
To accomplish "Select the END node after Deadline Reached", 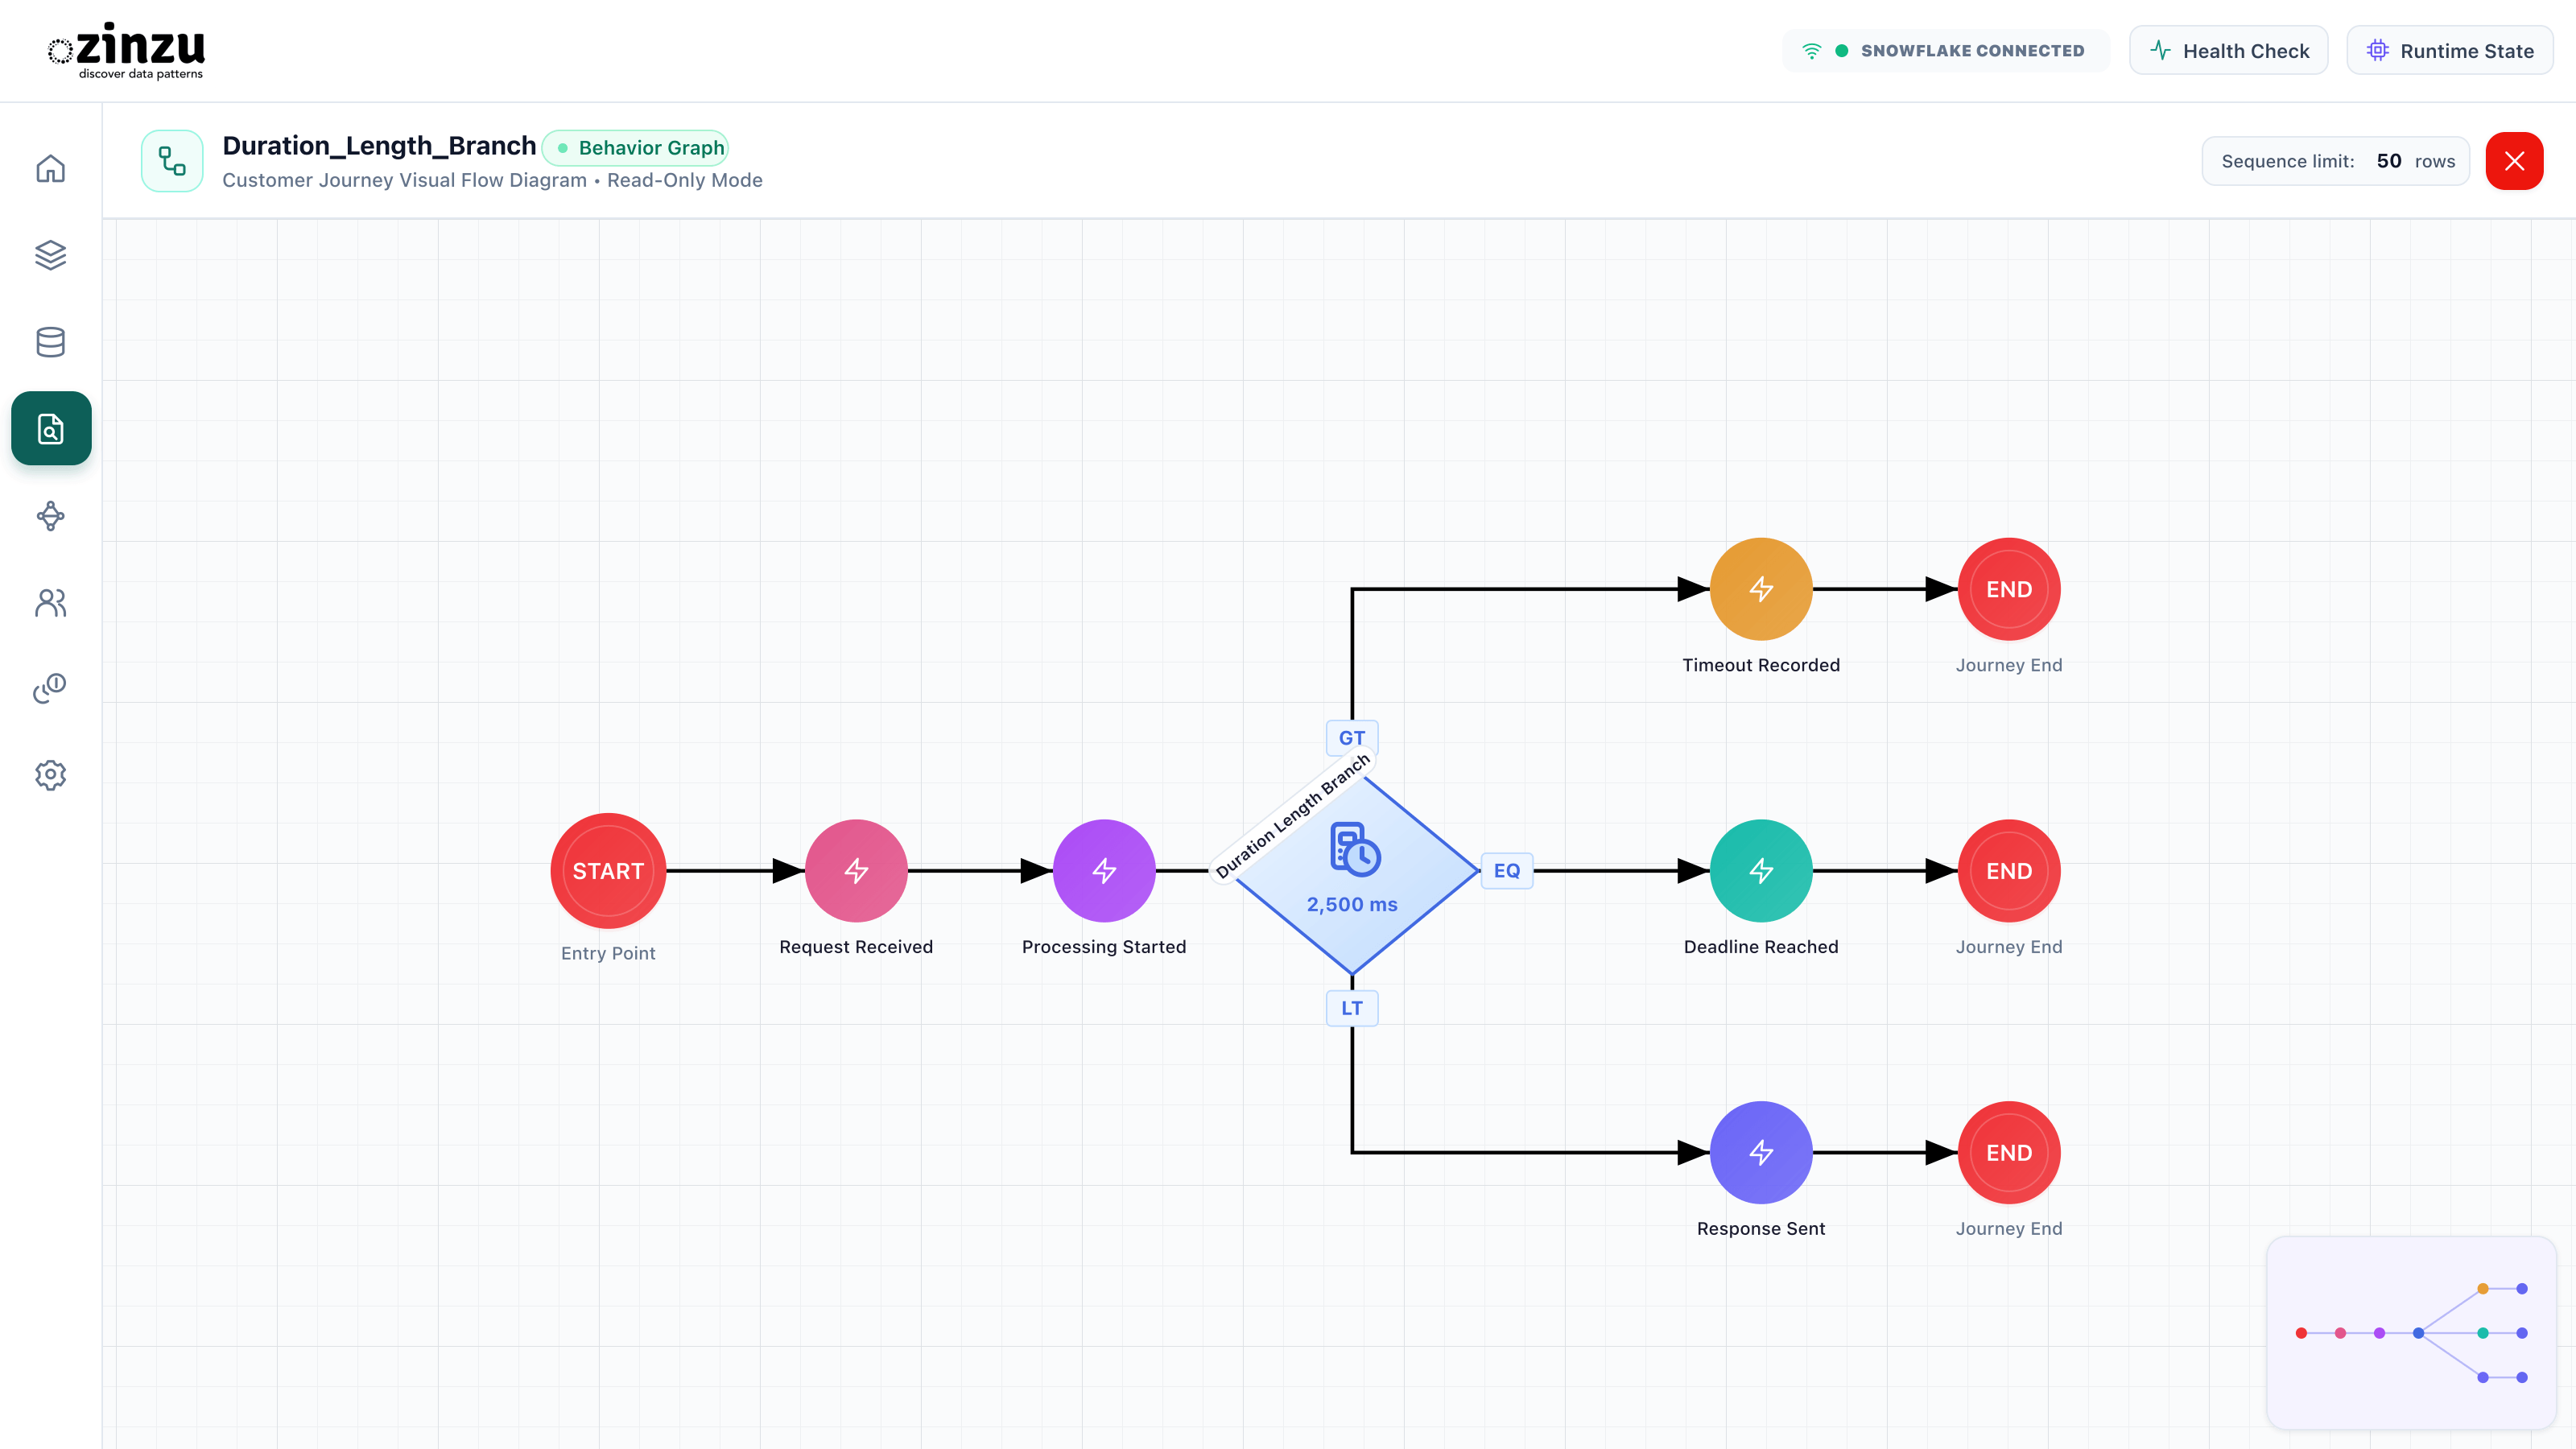I will pyautogui.click(x=2009, y=871).
